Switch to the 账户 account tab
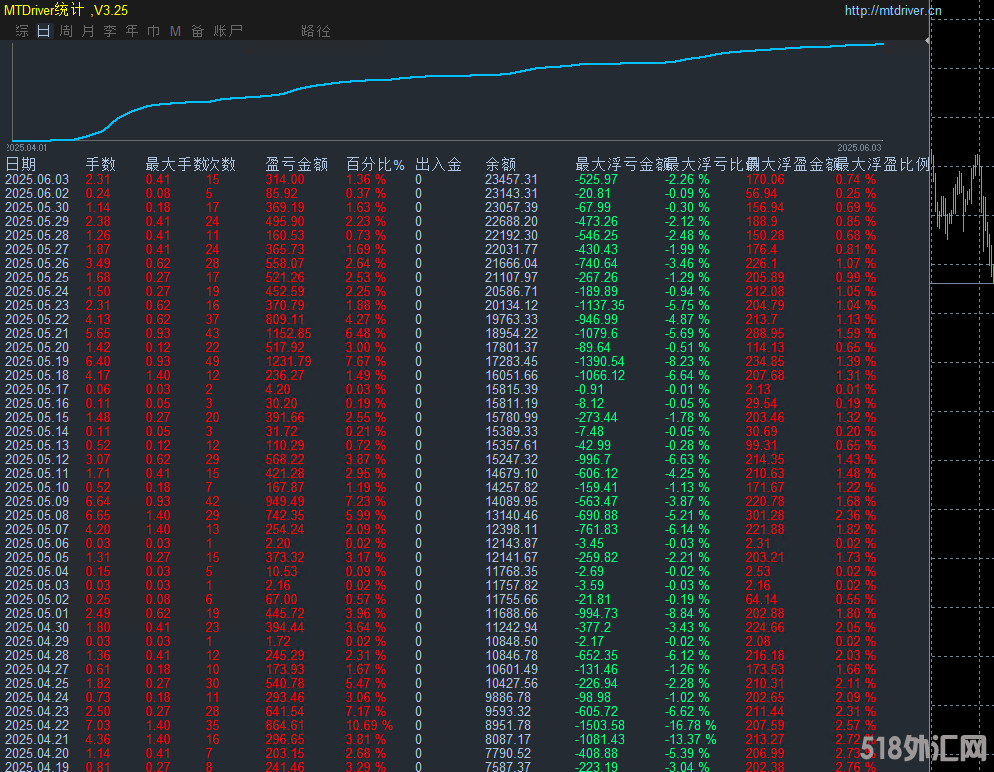 (x=228, y=31)
